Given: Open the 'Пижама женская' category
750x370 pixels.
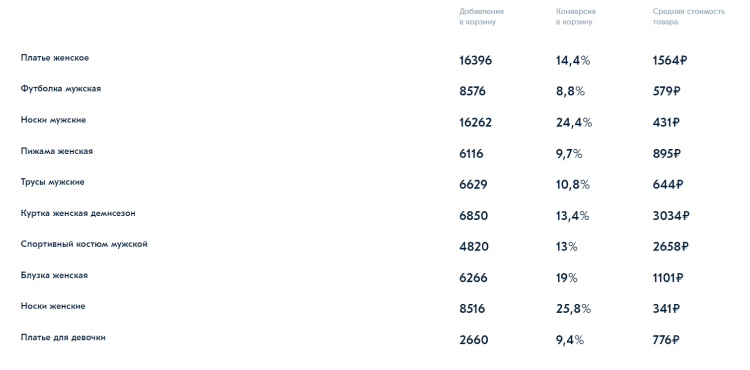Looking at the screenshot, I should coord(56,151).
